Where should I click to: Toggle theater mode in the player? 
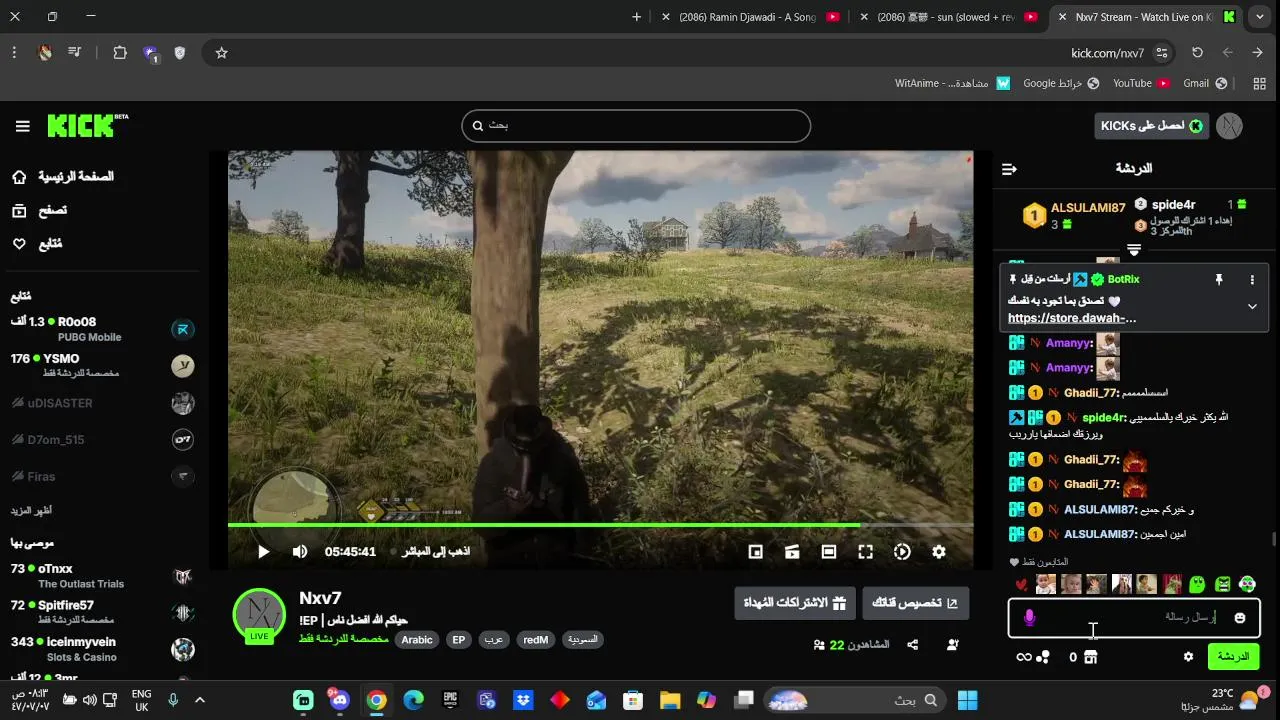click(x=829, y=551)
